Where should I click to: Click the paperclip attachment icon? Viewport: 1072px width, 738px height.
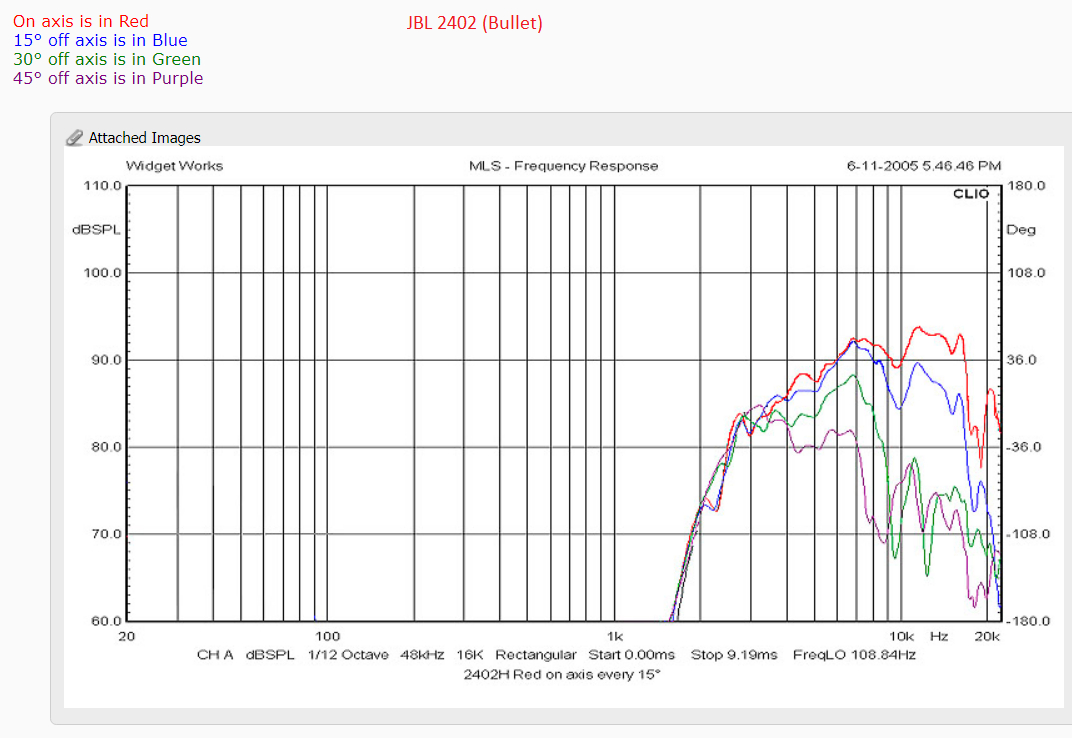(75, 137)
